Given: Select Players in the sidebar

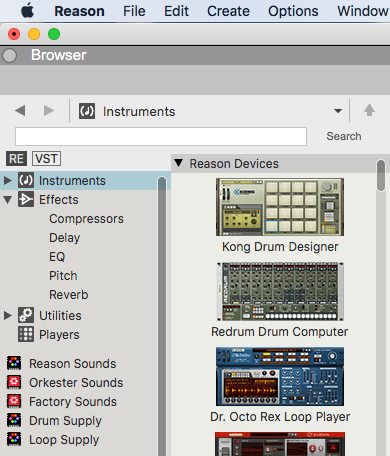Looking at the screenshot, I should [x=59, y=335].
